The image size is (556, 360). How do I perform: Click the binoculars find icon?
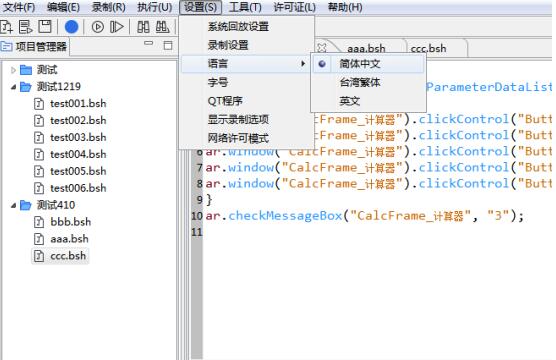coord(143,27)
